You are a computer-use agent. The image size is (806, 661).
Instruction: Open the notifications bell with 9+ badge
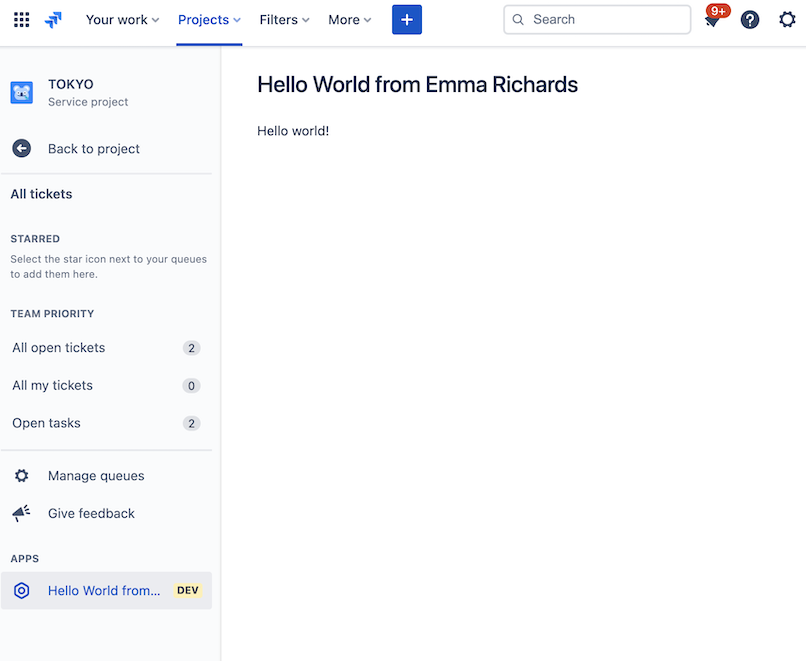coord(714,19)
